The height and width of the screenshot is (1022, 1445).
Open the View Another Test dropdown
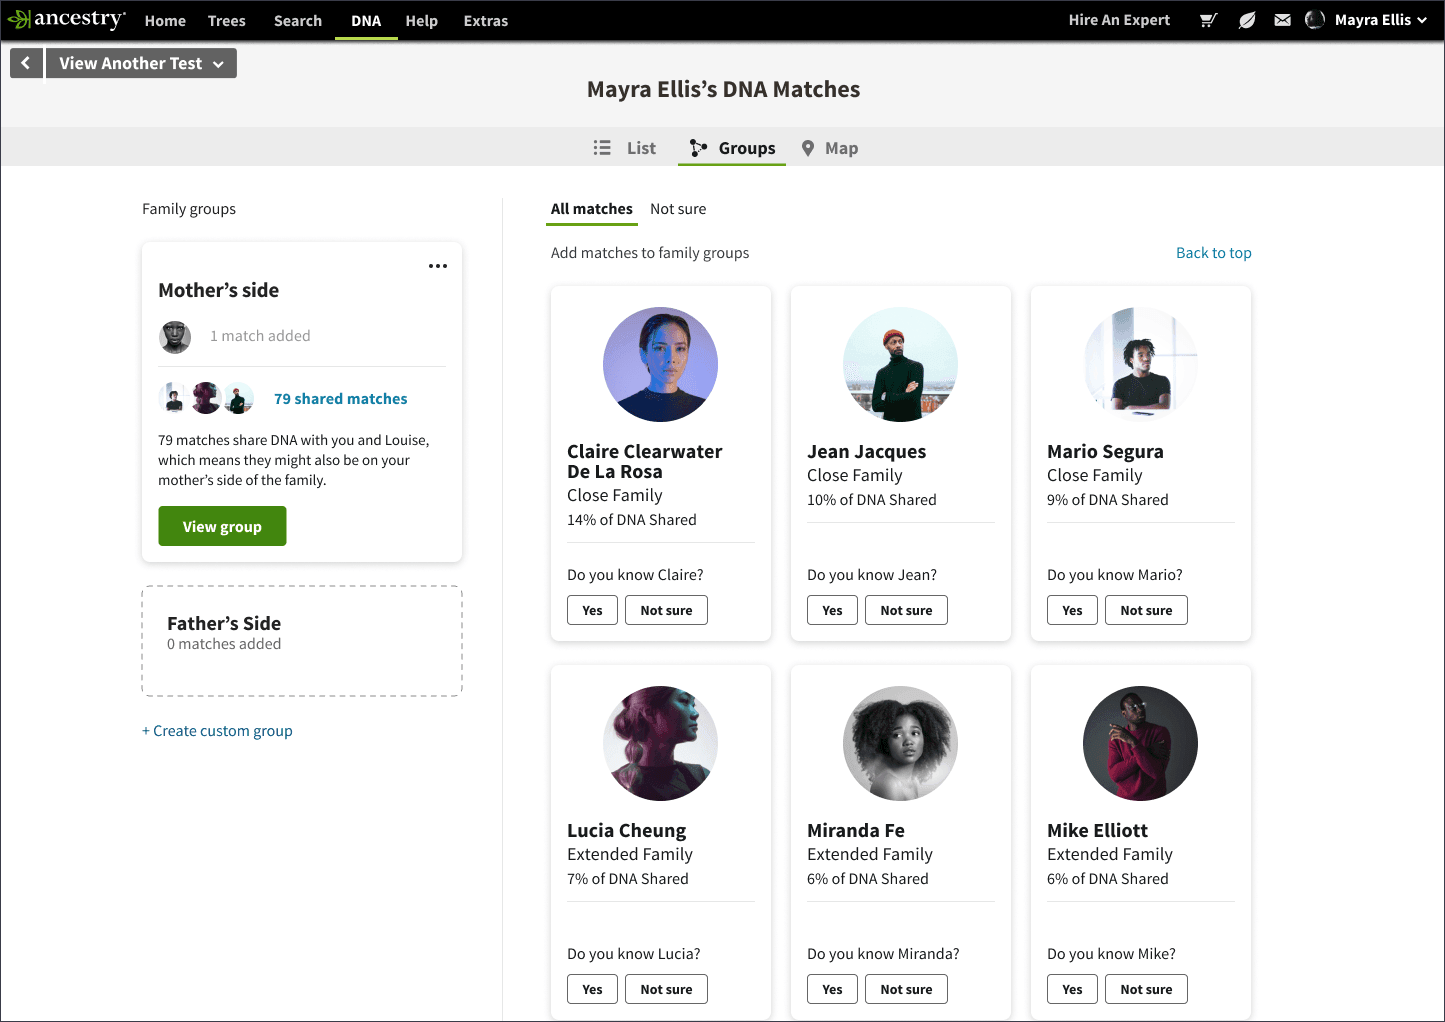[141, 63]
